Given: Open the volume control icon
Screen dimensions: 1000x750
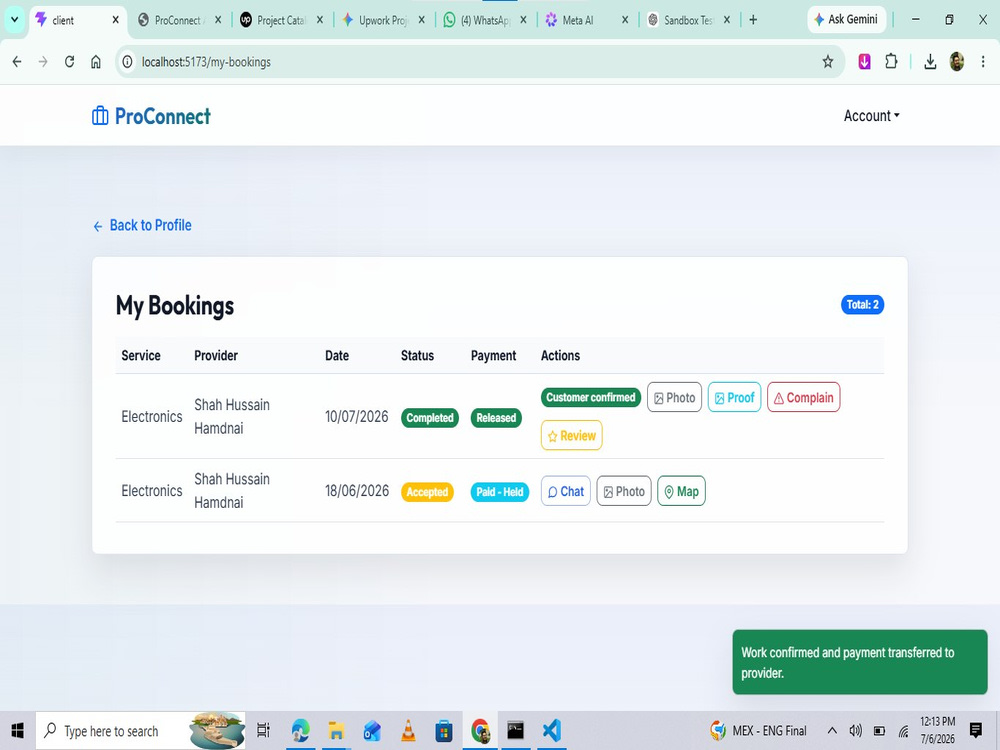Looking at the screenshot, I should coord(855,731).
